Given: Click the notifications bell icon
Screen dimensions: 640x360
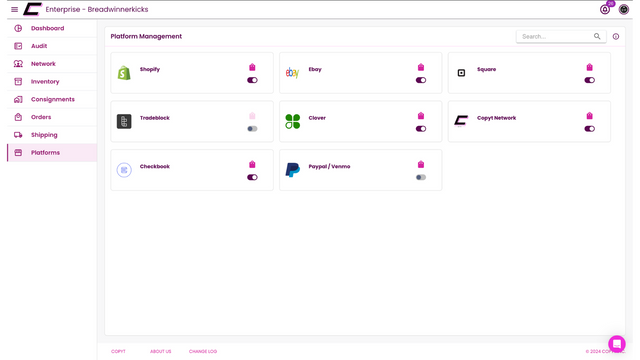Looking at the screenshot, I should (605, 9).
